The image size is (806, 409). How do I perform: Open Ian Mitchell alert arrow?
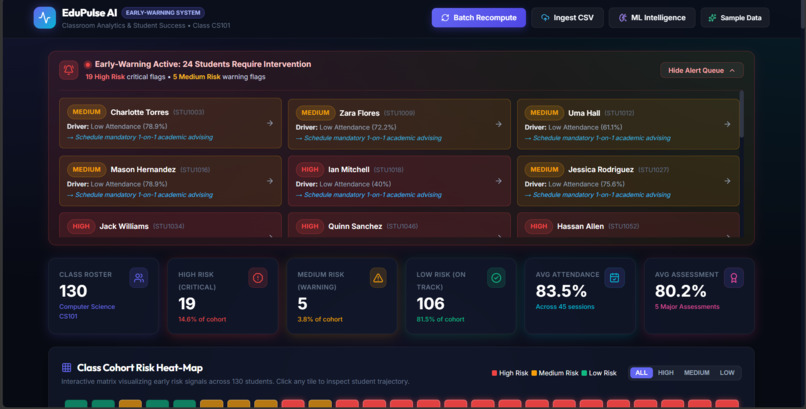499,181
